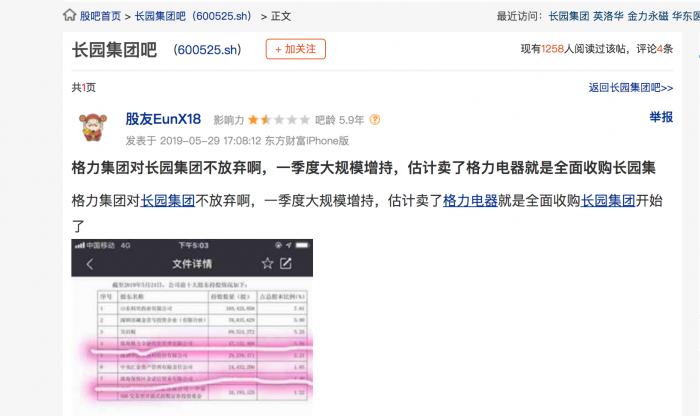Screen dimensions: 700x416
Task: Click the post date 2019-05-29 17:08:12
Action: tap(210, 141)
